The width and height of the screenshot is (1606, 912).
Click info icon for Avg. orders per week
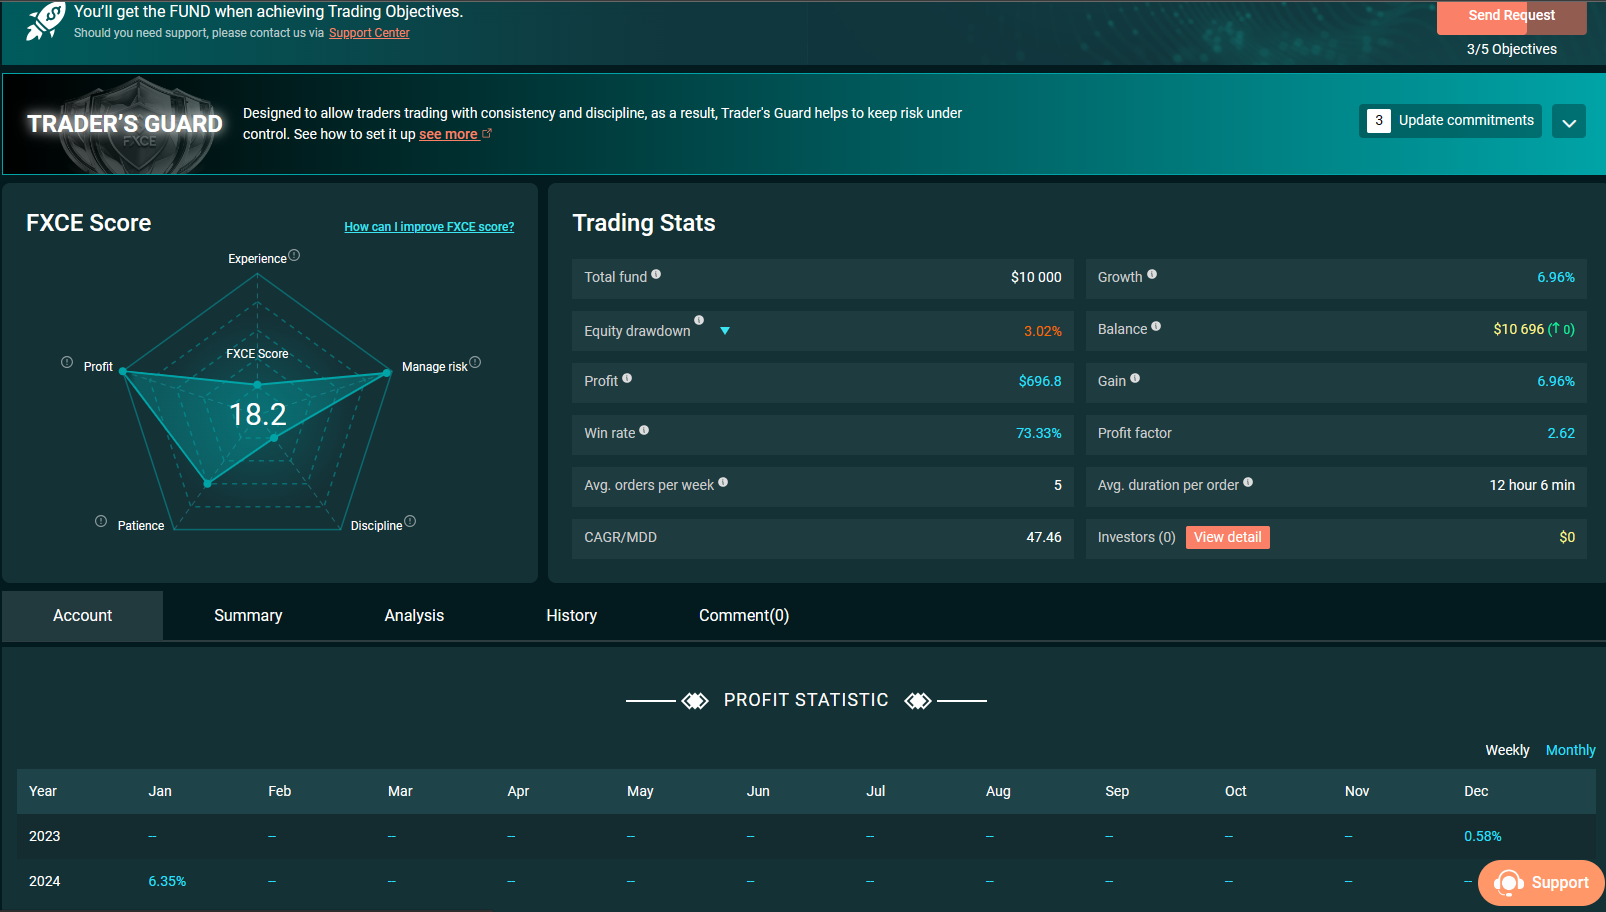tap(723, 482)
